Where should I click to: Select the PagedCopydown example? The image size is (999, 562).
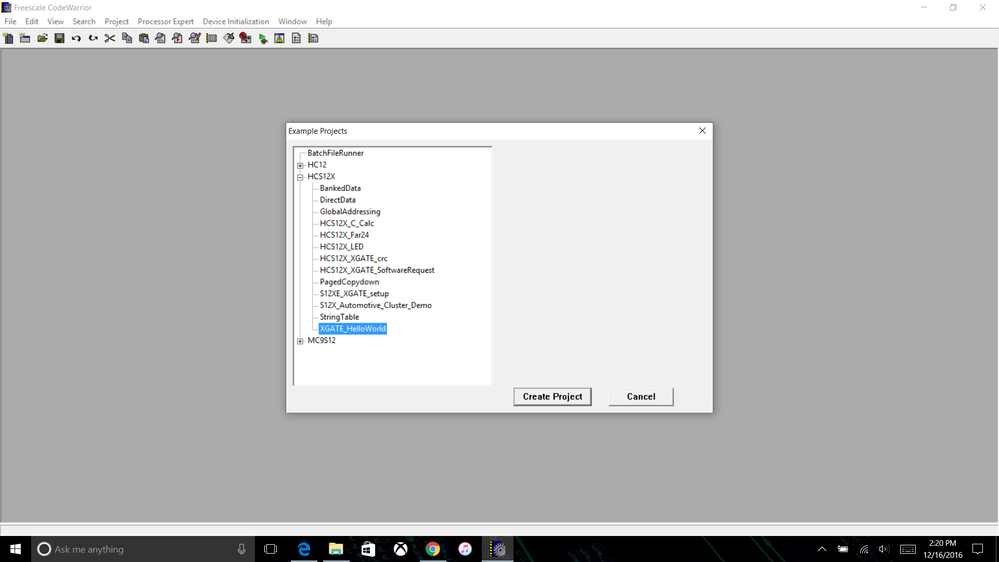click(x=349, y=282)
